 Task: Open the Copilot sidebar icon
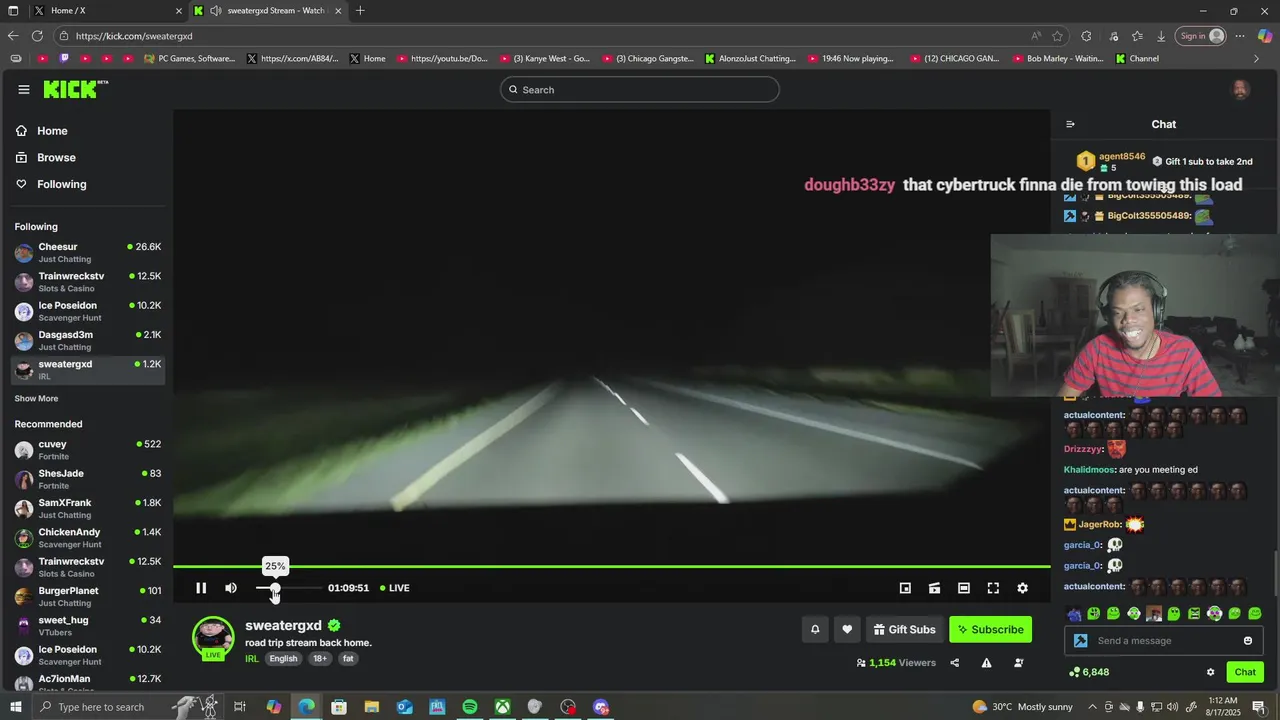1265,36
